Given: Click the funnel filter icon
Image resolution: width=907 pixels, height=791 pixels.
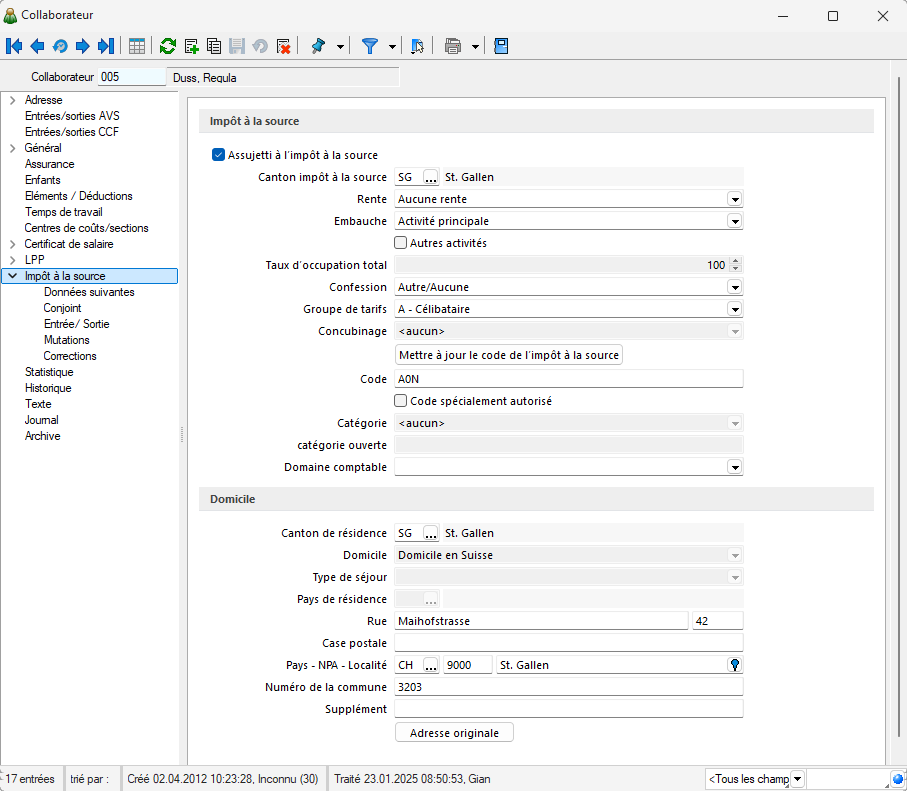Looking at the screenshot, I should coord(370,46).
